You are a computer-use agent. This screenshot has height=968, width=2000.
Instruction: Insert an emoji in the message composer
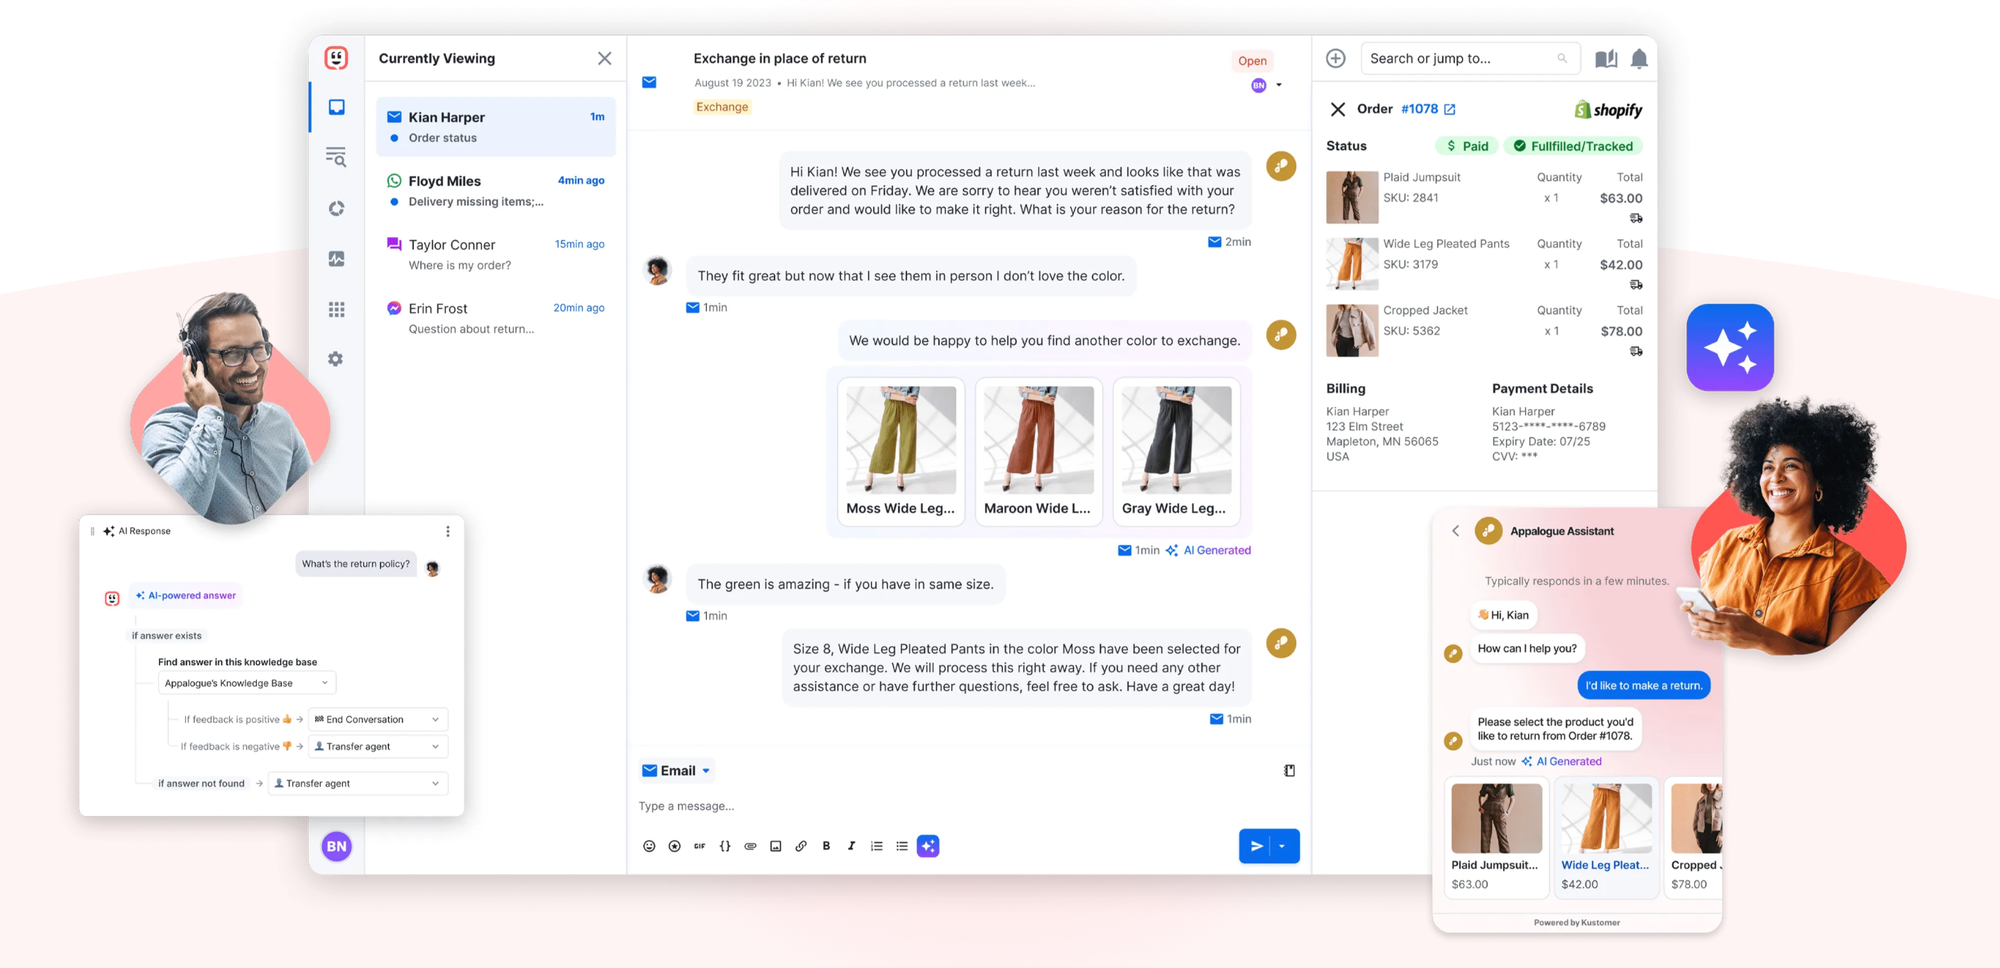pos(649,846)
